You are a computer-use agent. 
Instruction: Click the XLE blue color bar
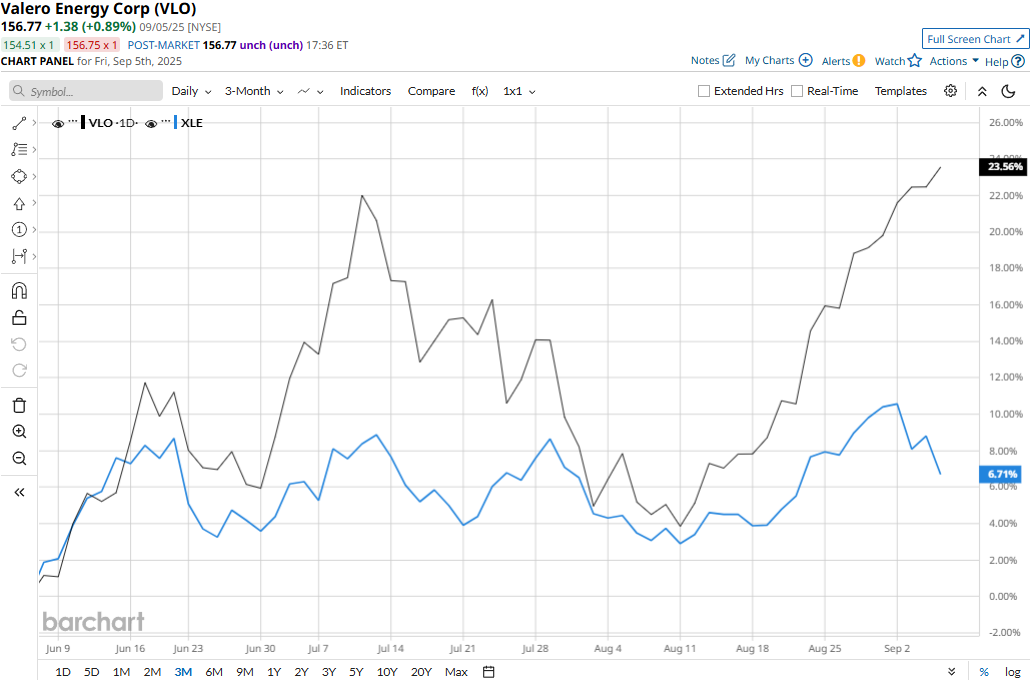point(176,122)
